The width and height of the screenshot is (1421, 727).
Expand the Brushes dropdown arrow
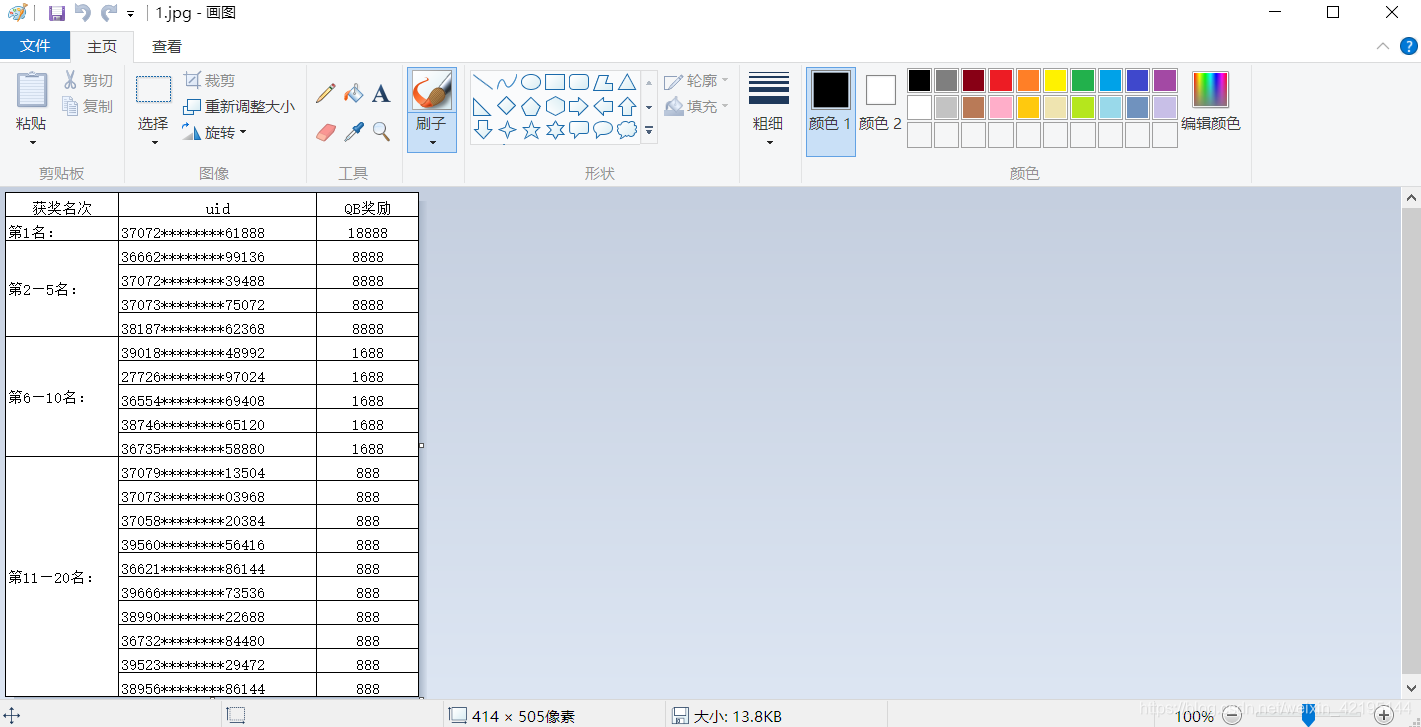[x=432, y=142]
